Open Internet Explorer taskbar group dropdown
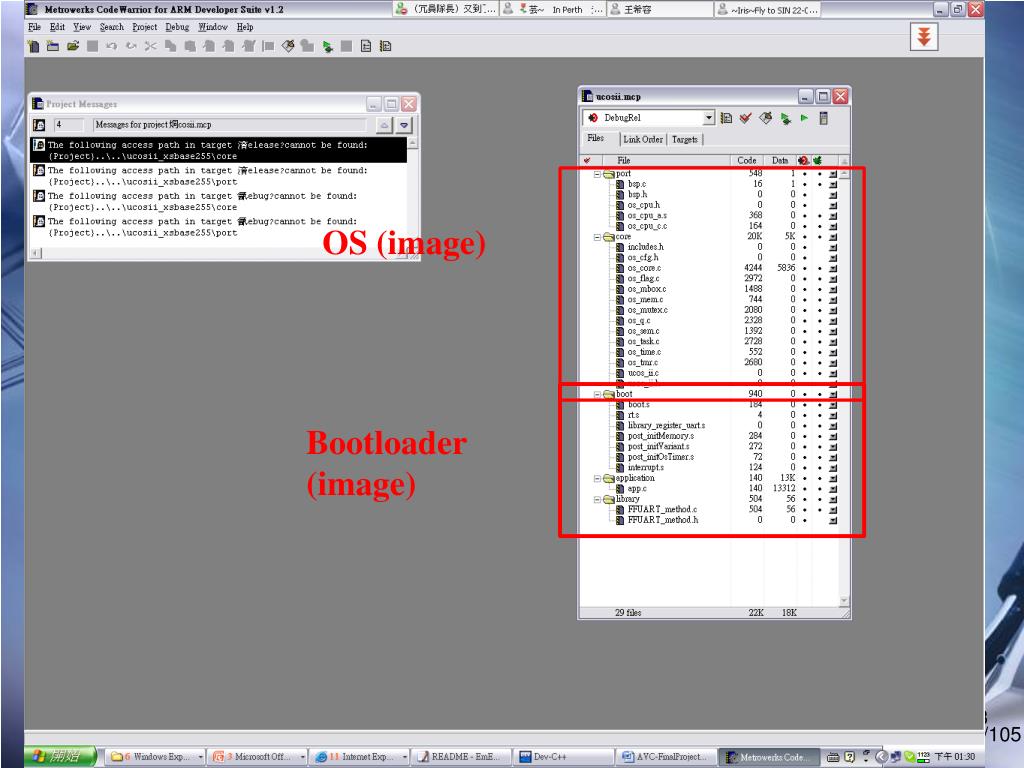This screenshot has width=1024, height=768. click(x=405, y=757)
